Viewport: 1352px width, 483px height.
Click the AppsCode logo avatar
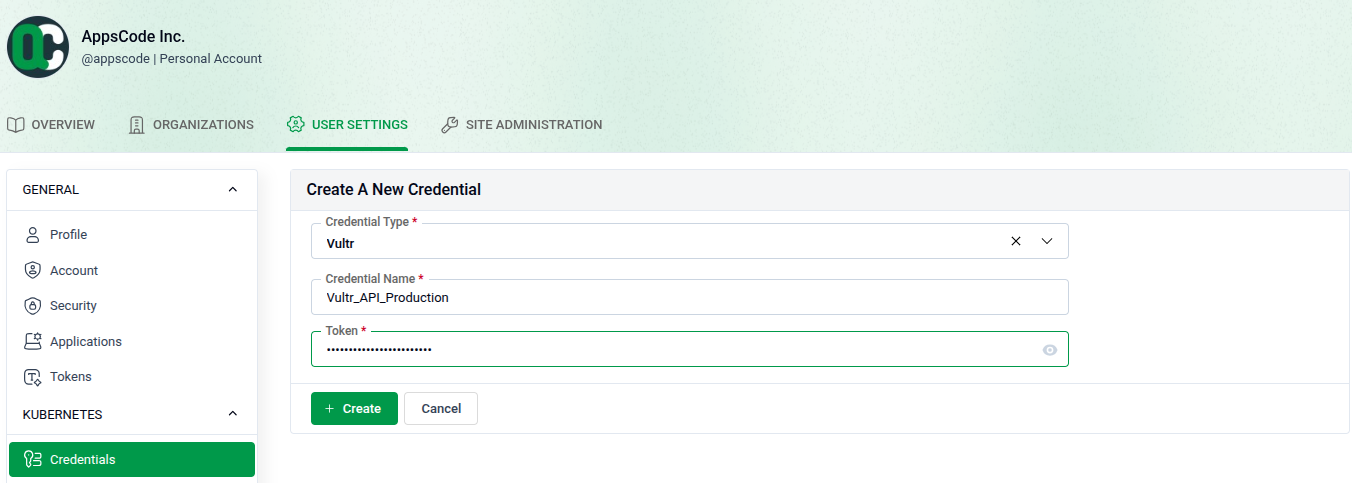click(38, 47)
